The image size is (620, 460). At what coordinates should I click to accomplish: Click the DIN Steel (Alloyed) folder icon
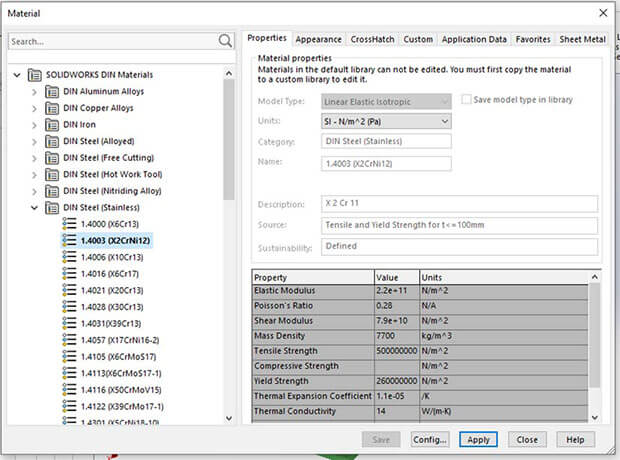pos(52,142)
